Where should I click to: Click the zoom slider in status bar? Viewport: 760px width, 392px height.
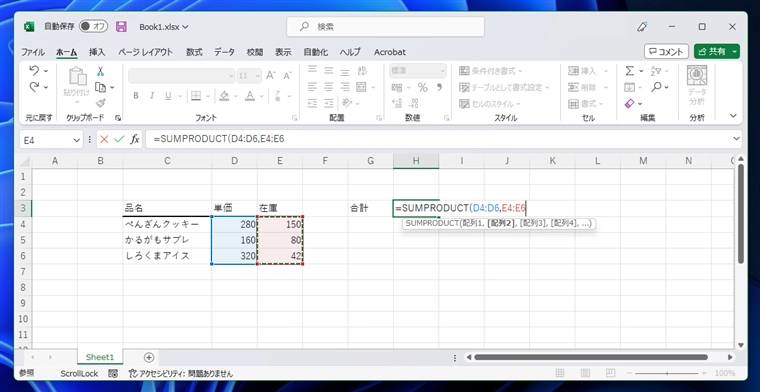point(668,373)
